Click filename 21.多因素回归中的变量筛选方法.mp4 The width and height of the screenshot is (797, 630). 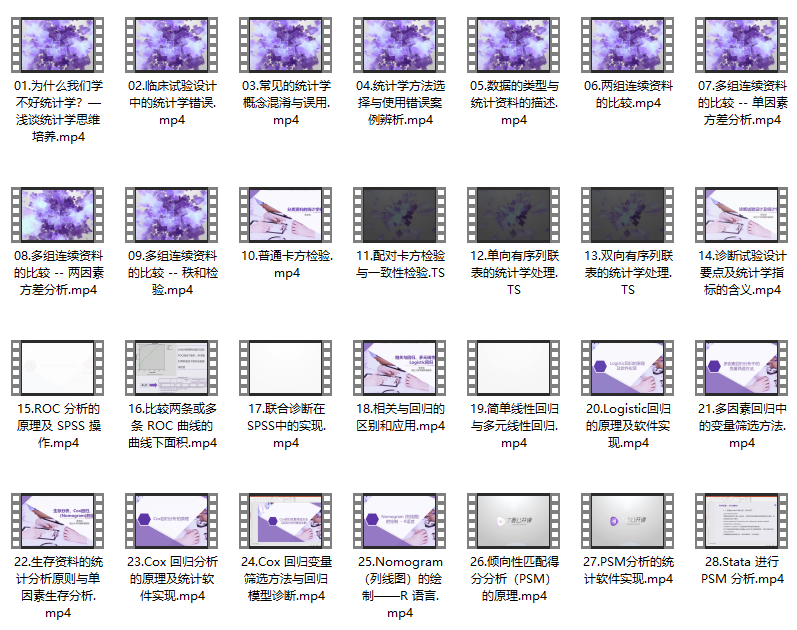(x=742, y=426)
